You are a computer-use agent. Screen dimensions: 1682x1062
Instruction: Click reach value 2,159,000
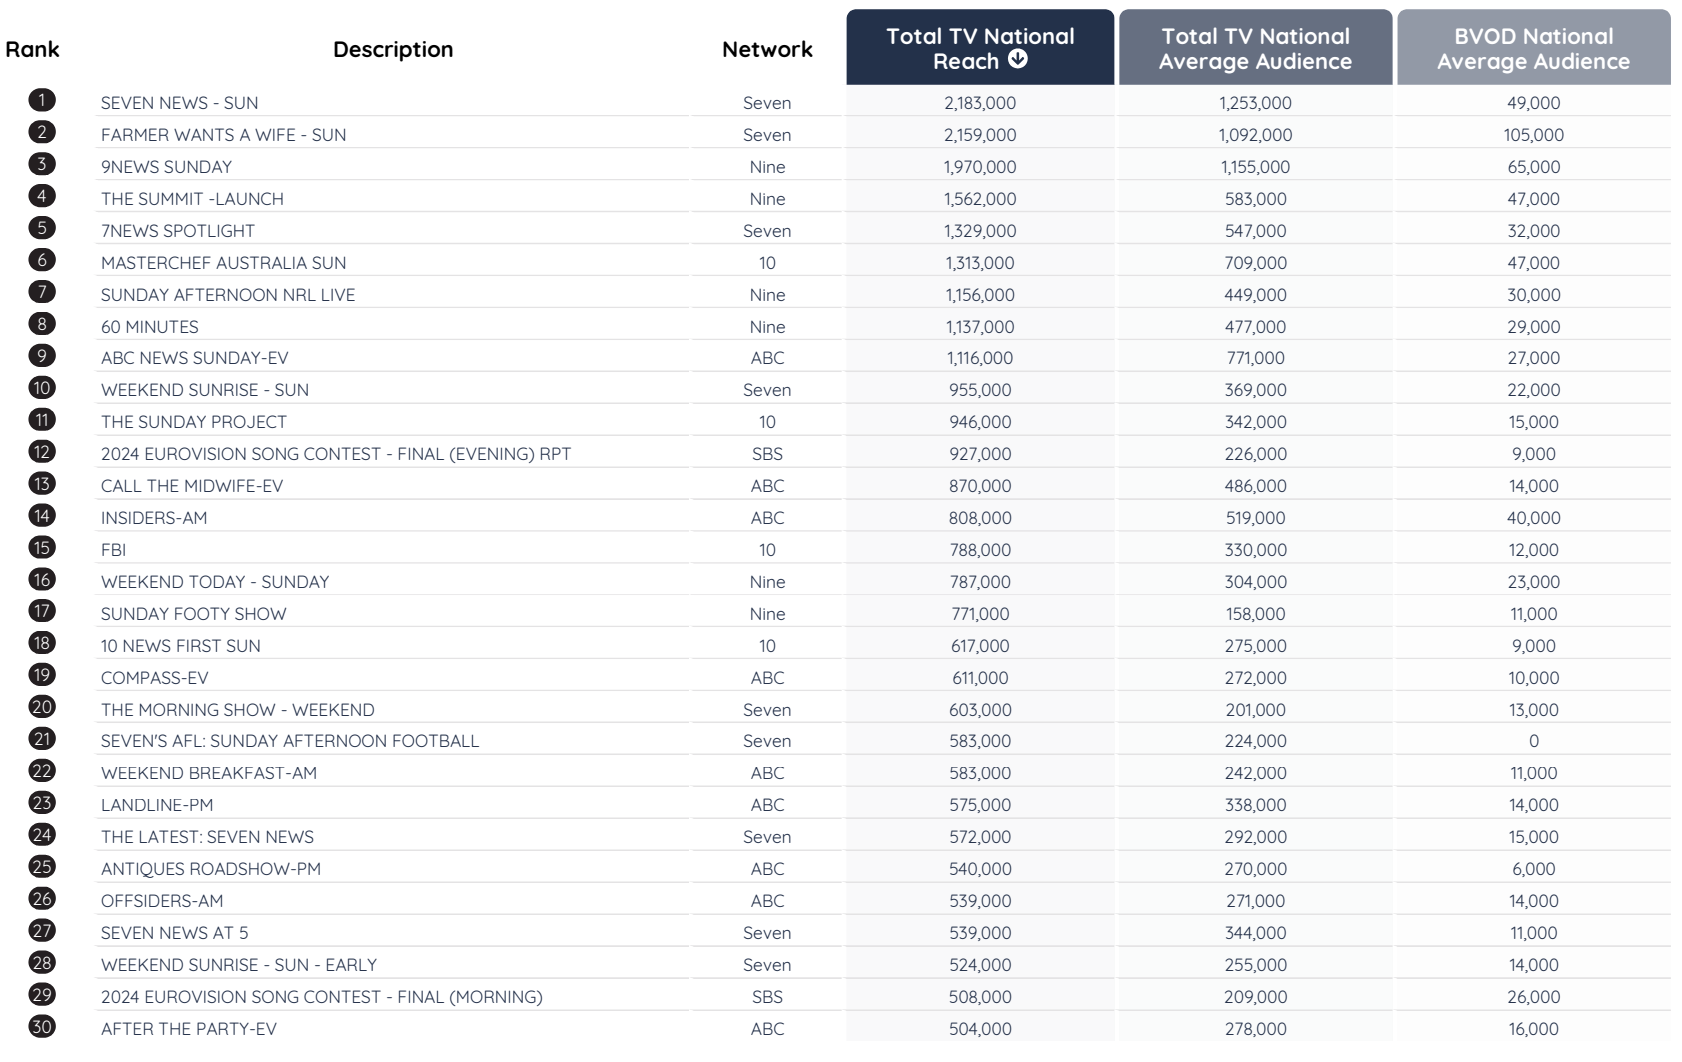click(x=980, y=135)
